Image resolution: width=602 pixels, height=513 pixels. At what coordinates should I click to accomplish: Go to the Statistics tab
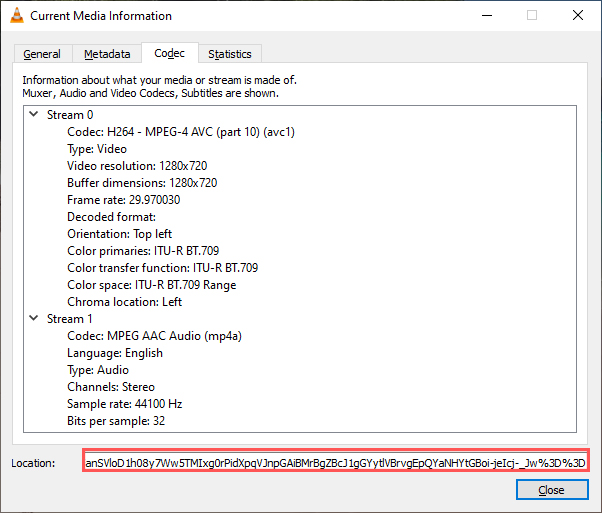[230, 54]
